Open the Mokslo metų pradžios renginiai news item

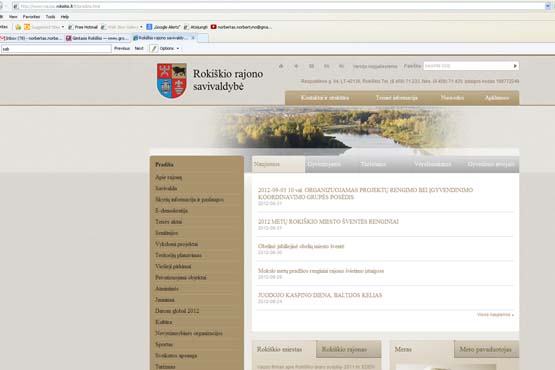pos(321,271)
